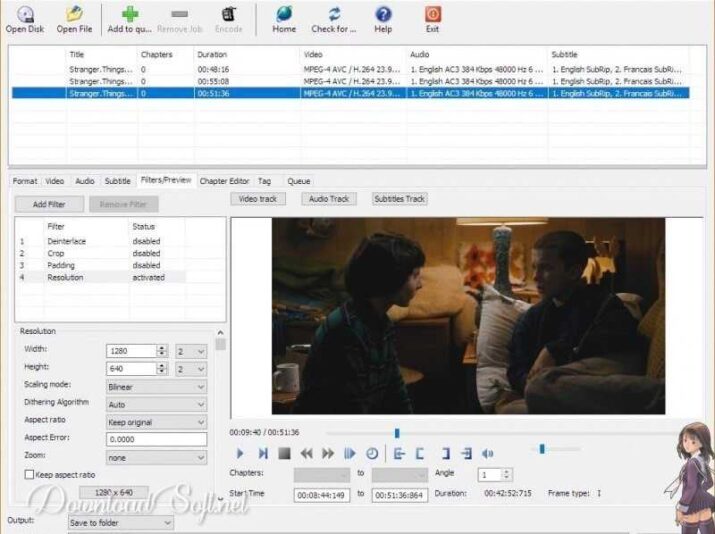Toggle the speaker mute icon
The height and width of the screenshot is (534, 715).
(x=487, y=453)
